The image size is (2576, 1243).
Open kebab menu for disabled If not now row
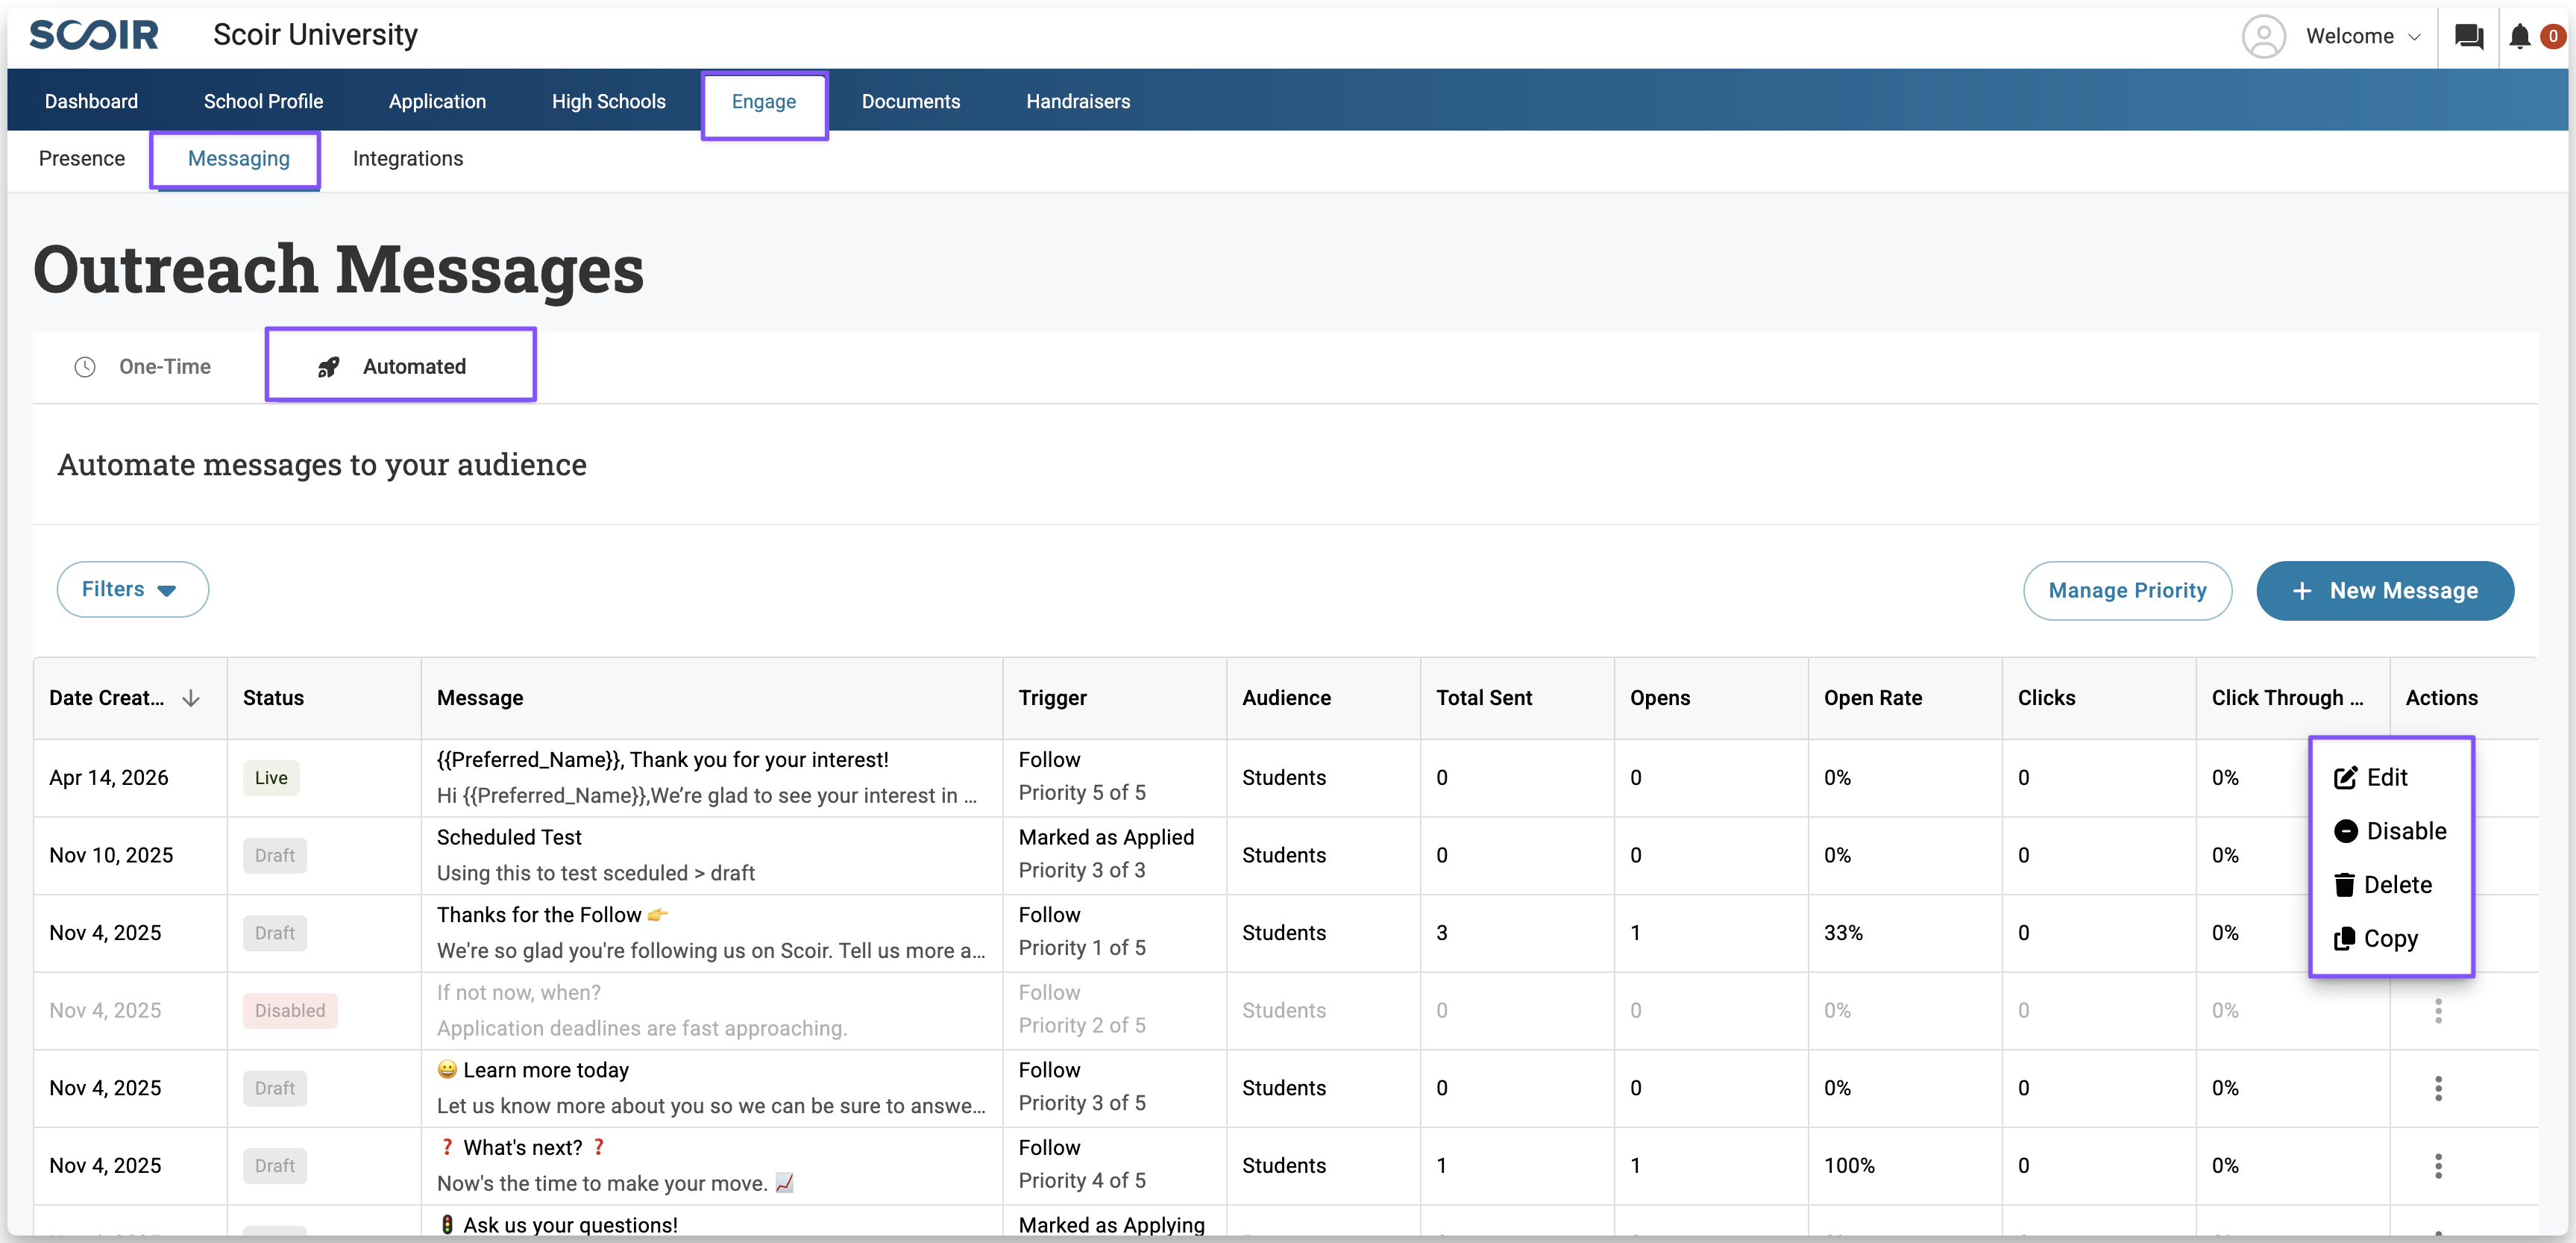tap(2438, 1010)
